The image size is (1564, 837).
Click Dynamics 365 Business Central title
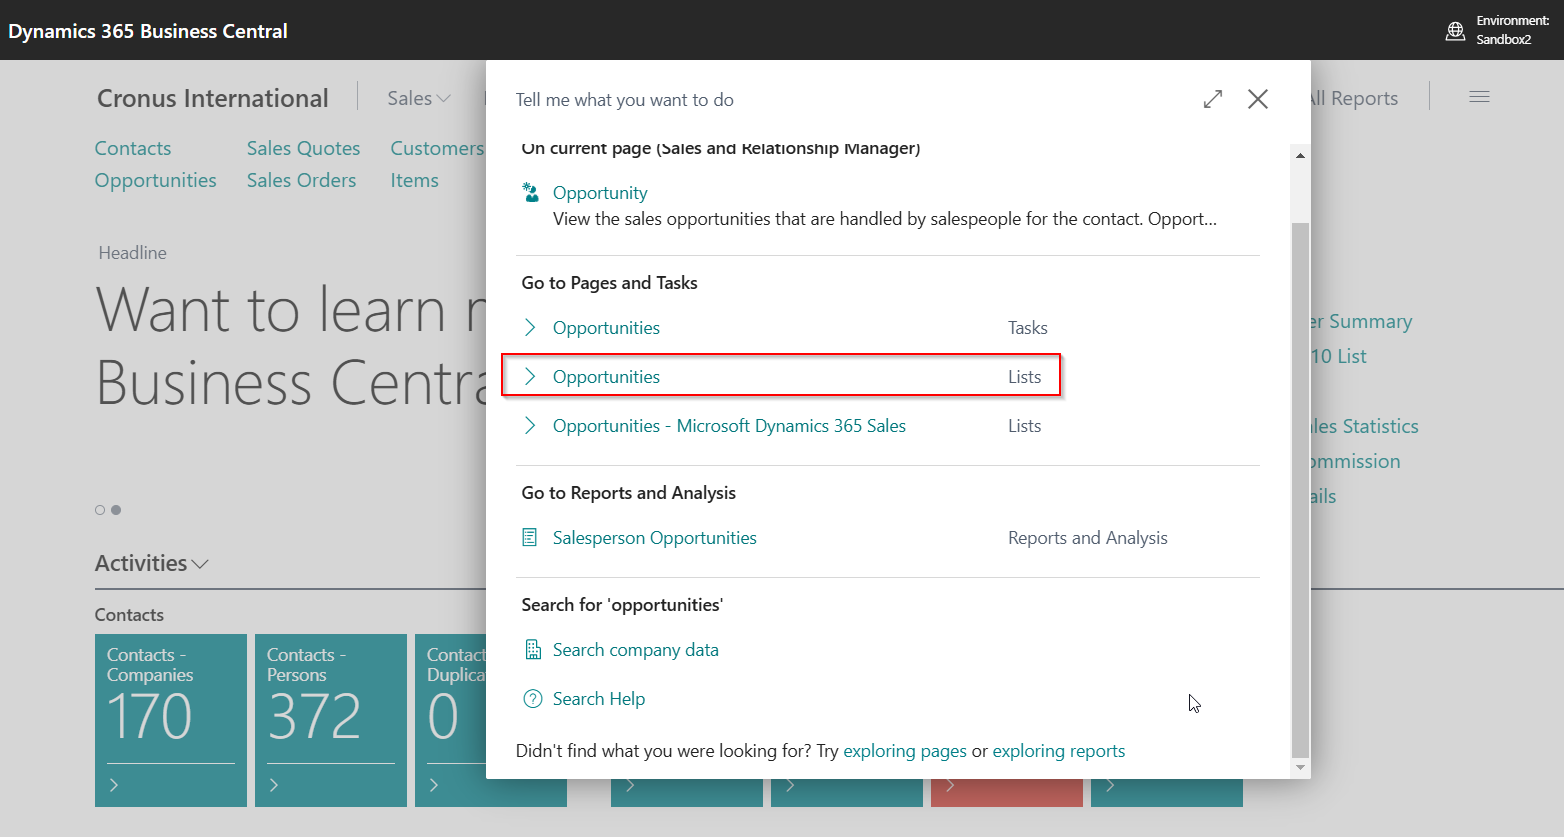(x=148, y=31)
